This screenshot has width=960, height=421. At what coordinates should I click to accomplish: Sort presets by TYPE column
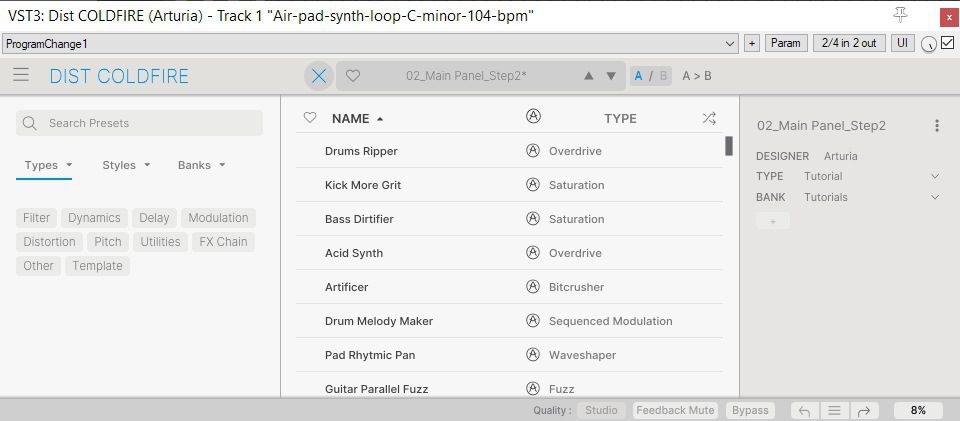(620, 119)
